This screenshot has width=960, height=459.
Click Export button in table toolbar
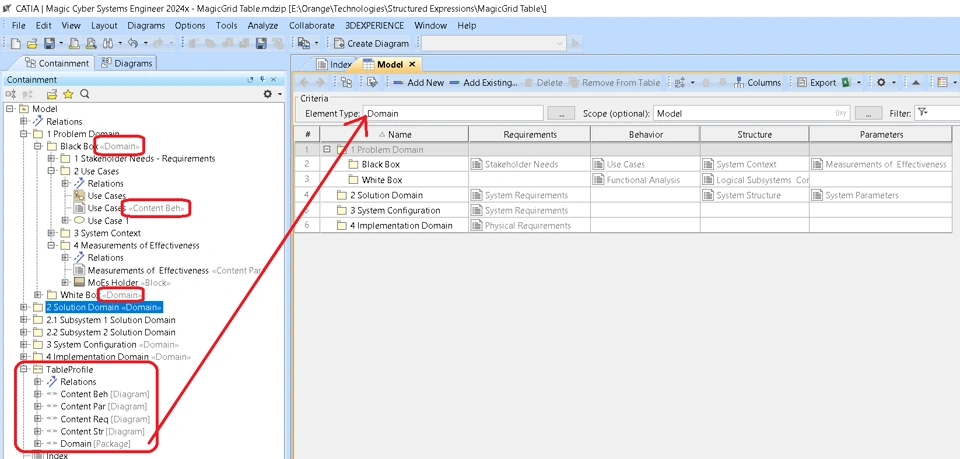pyautogui.click(x=817, y=83)
